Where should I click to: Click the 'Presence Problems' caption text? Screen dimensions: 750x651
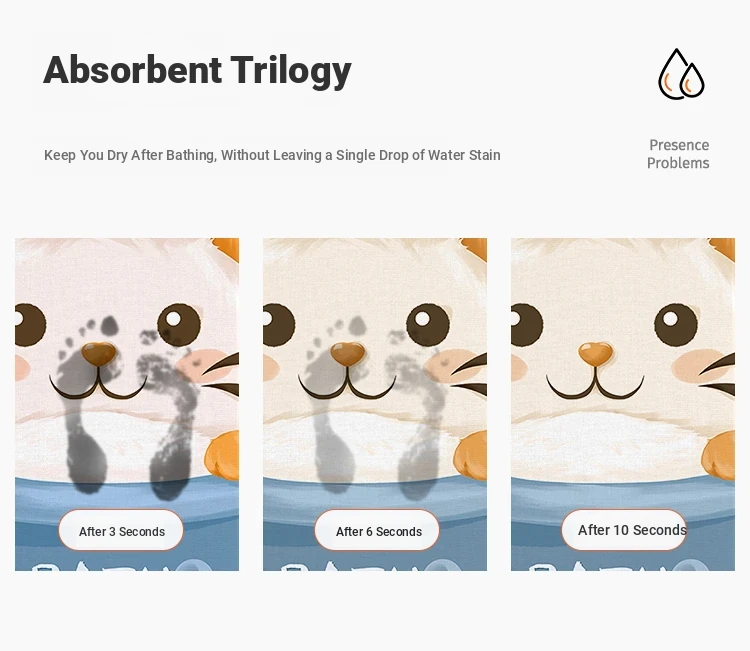click(678, 154)
